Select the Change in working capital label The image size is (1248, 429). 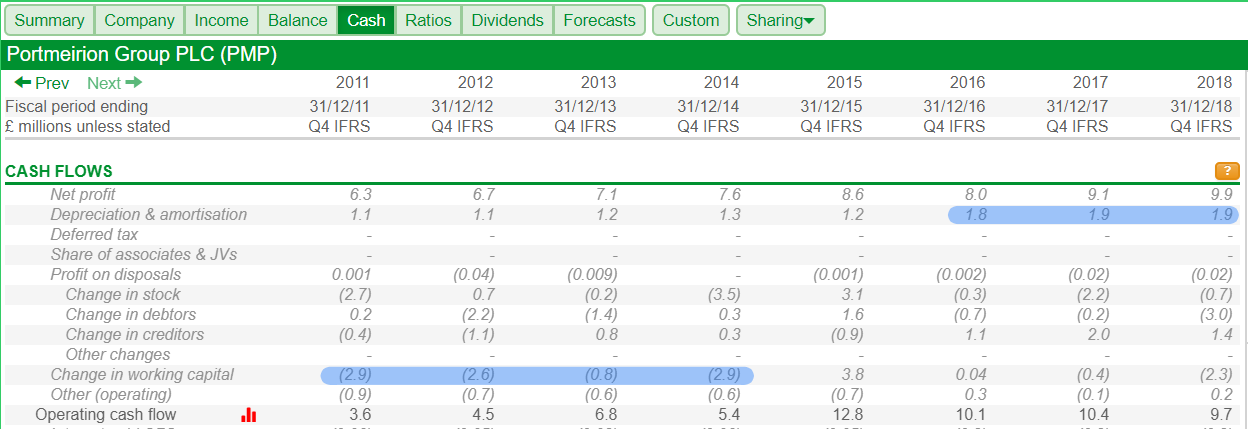(x=142, y=374)
